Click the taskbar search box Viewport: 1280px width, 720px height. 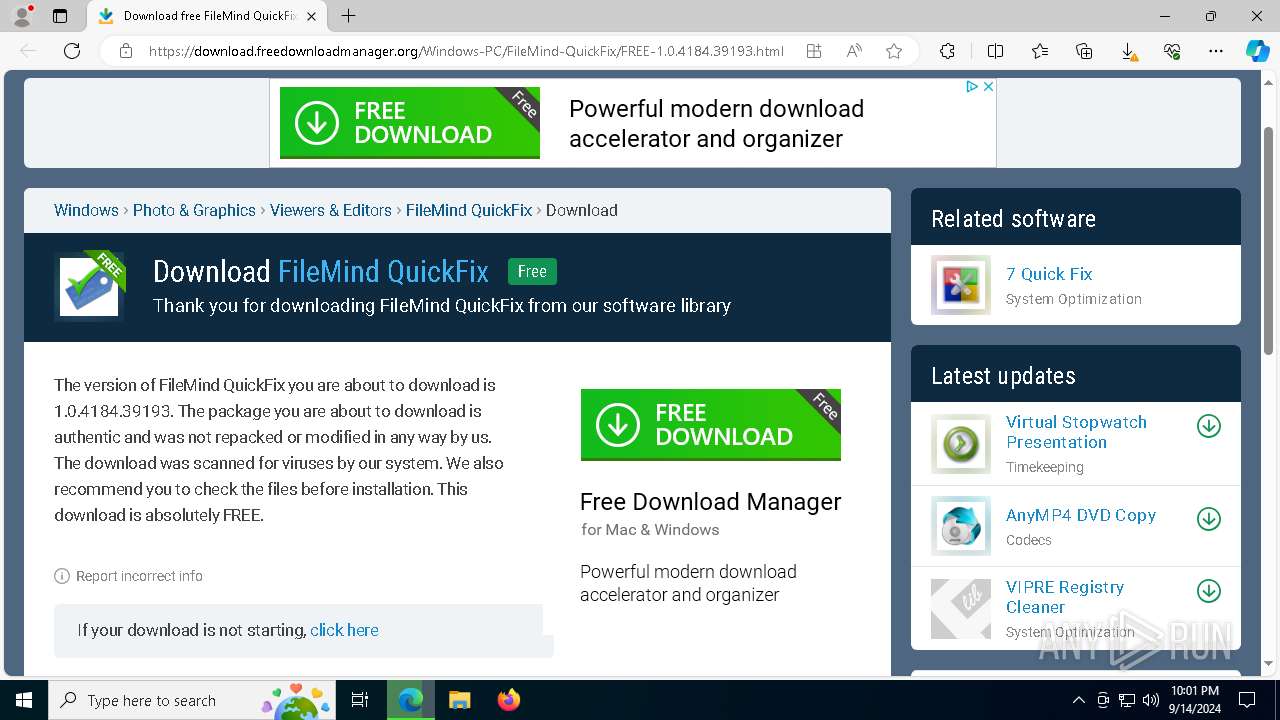(193, 700)
